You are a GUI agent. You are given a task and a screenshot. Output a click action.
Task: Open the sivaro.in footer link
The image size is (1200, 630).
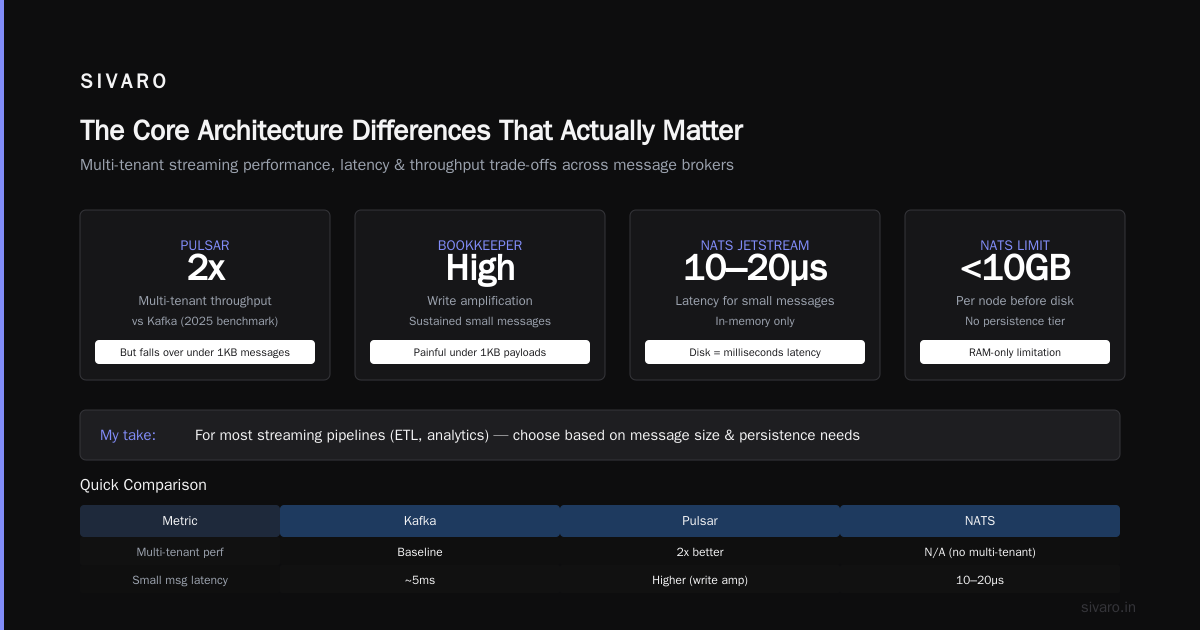(1109, 607)
